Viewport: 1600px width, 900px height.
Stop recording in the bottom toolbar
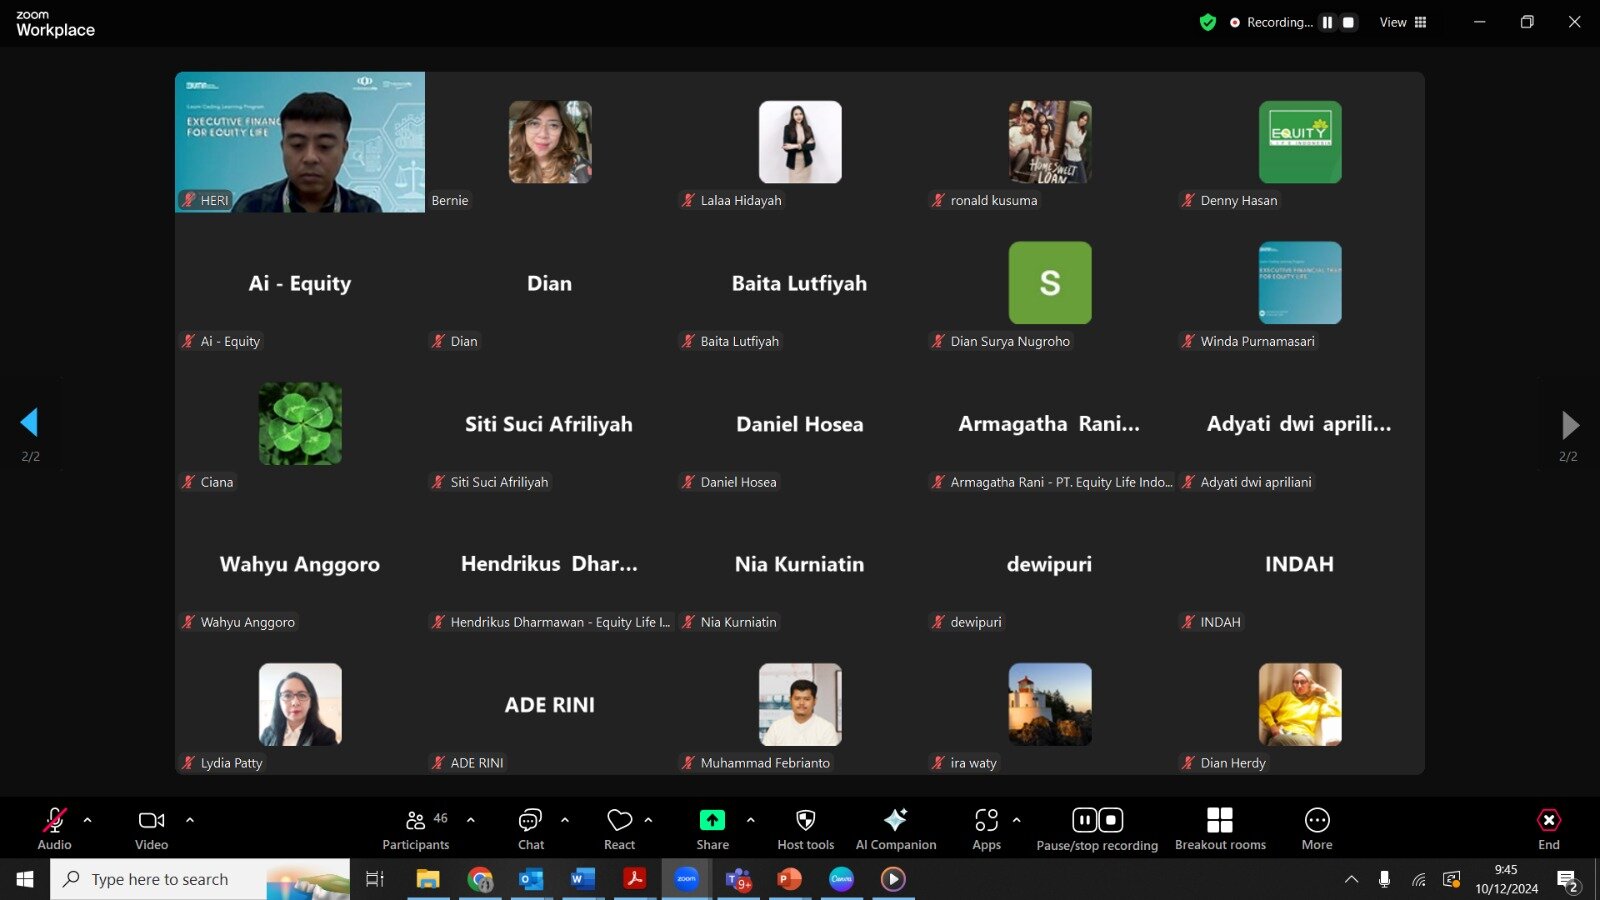(x=1111, y=820)
